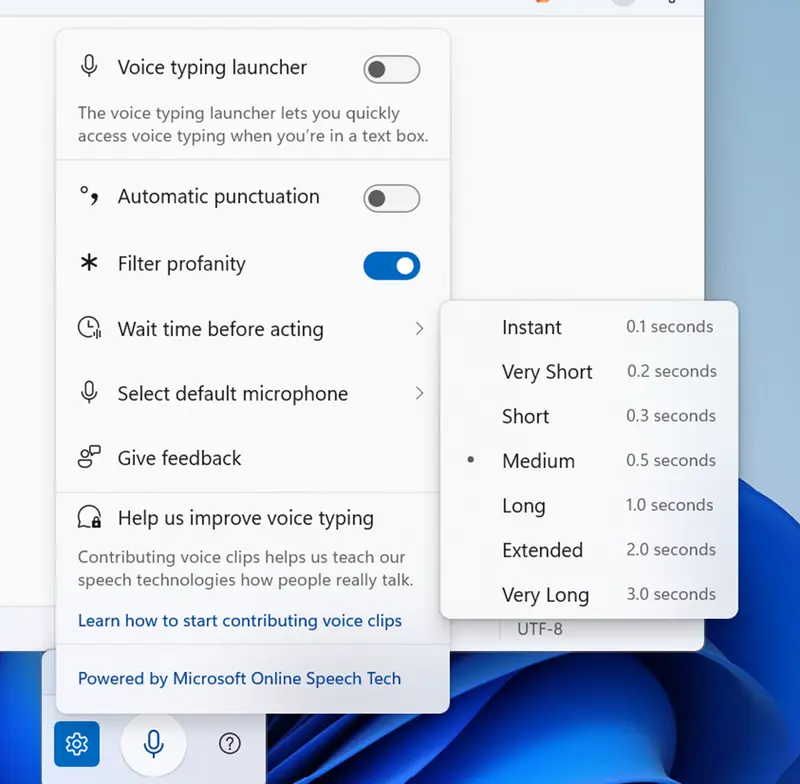Disable the Filter profanity toggle
Viewport: 800px width, 784px height.
391,265
